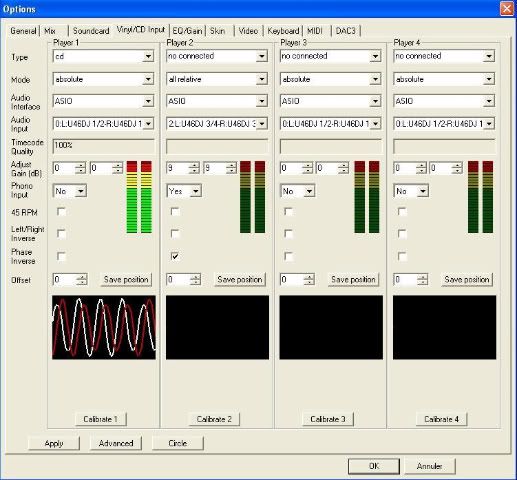Expand Player 2 Mode dropdown
The width and height of the screenshot is (517, 480).
point(217,79)
